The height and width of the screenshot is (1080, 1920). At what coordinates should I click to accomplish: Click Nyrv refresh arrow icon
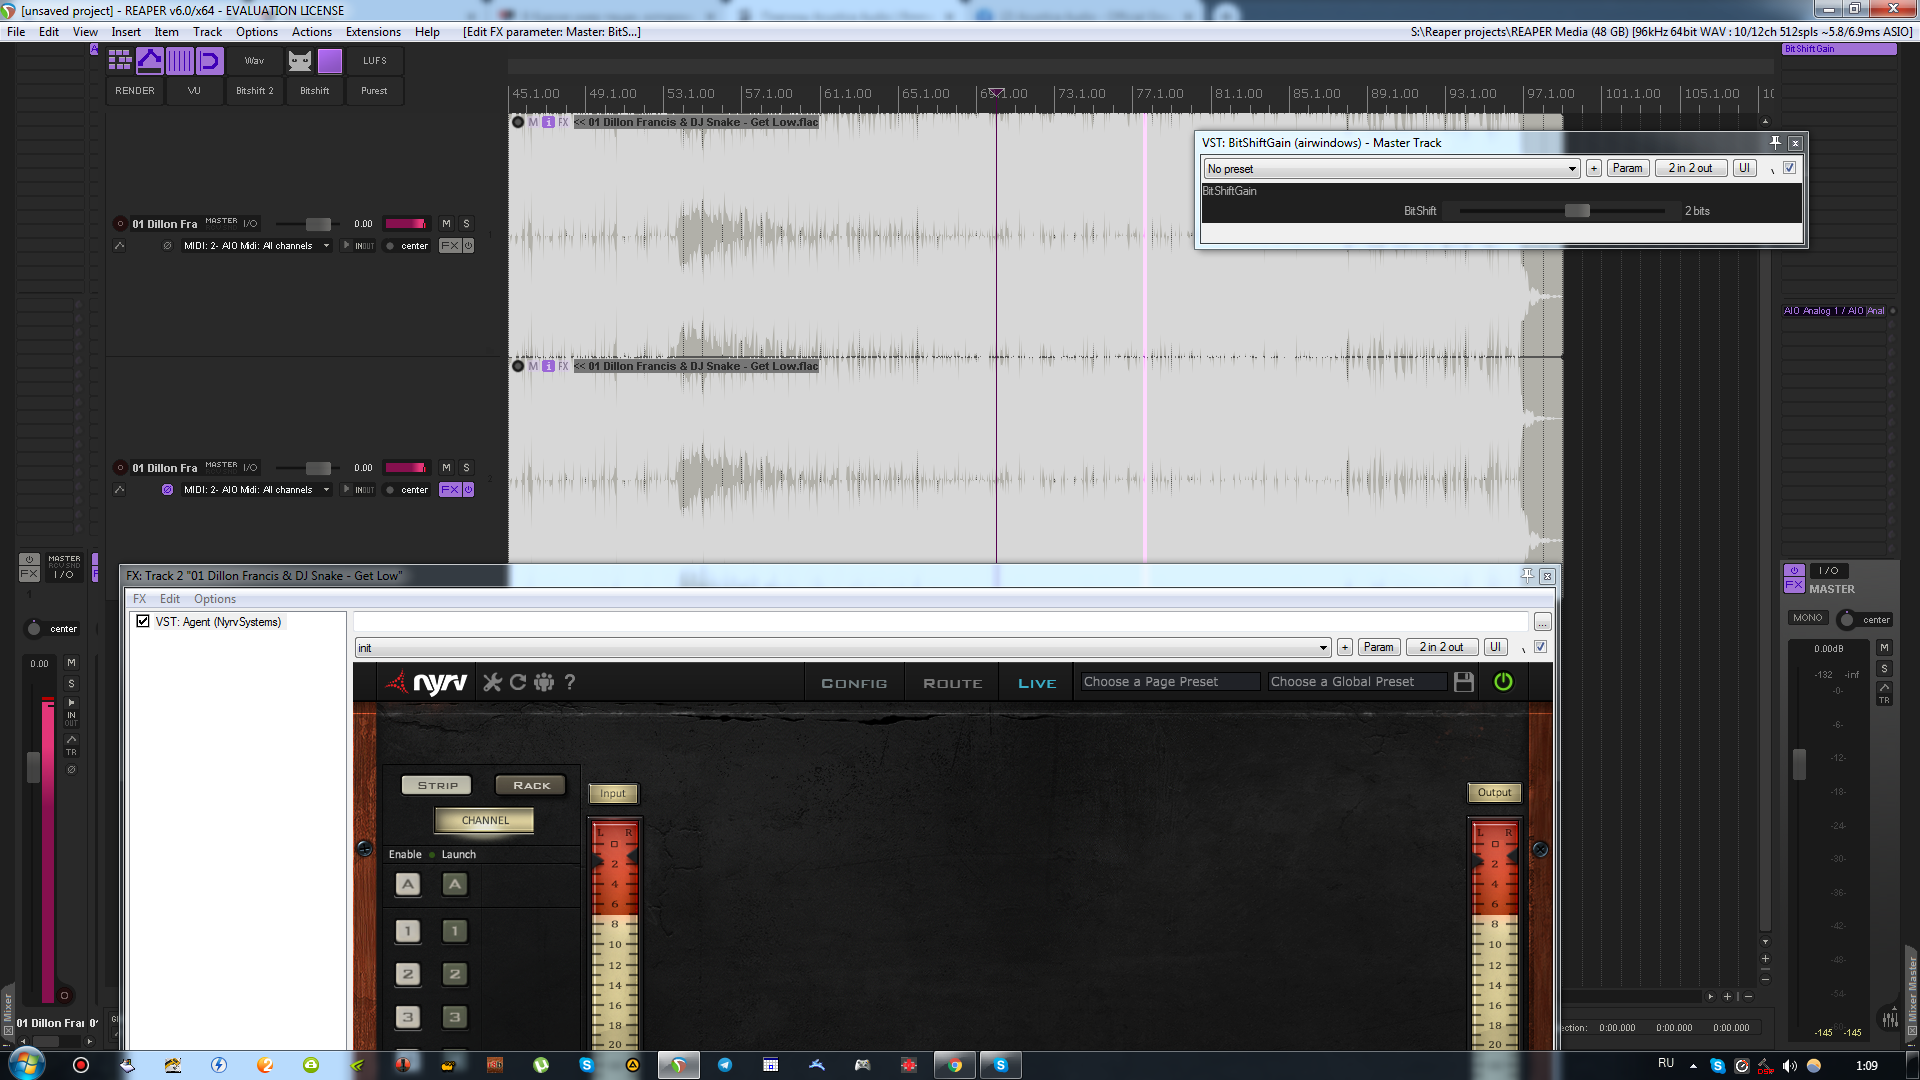pos(518,682)
